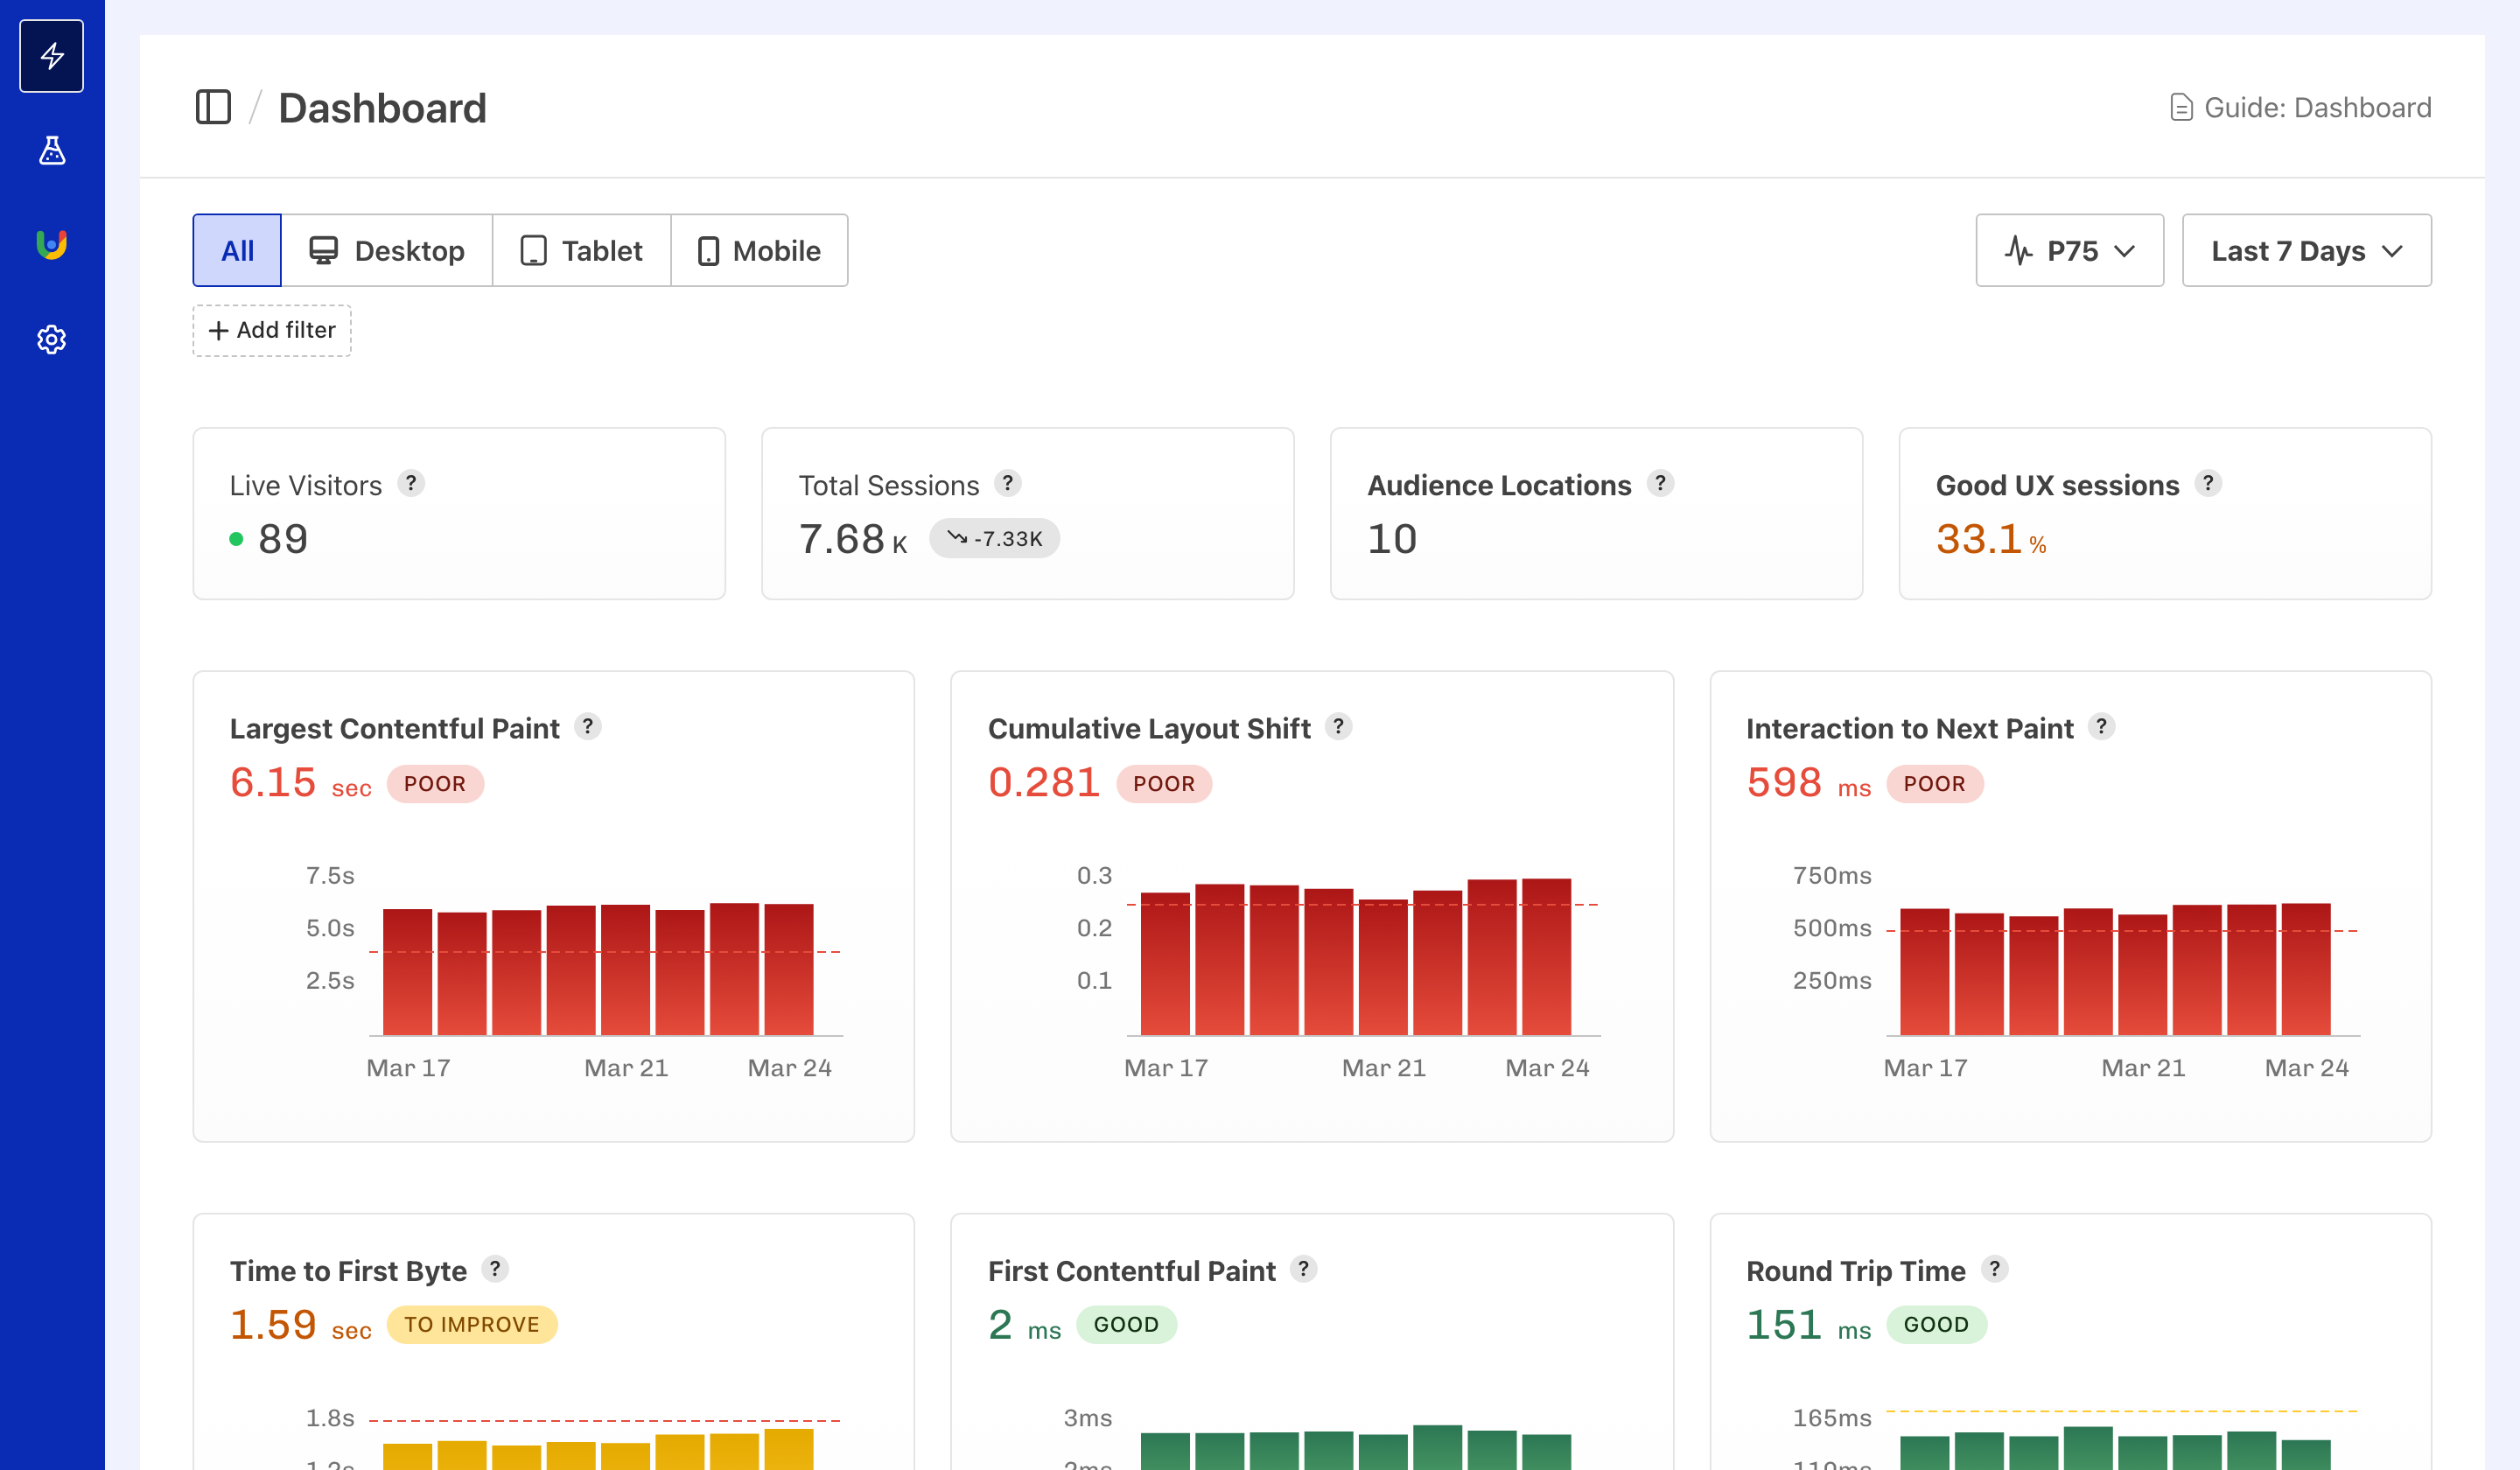
Task: Open Settings via the gear icon
Action: point(51,339)
